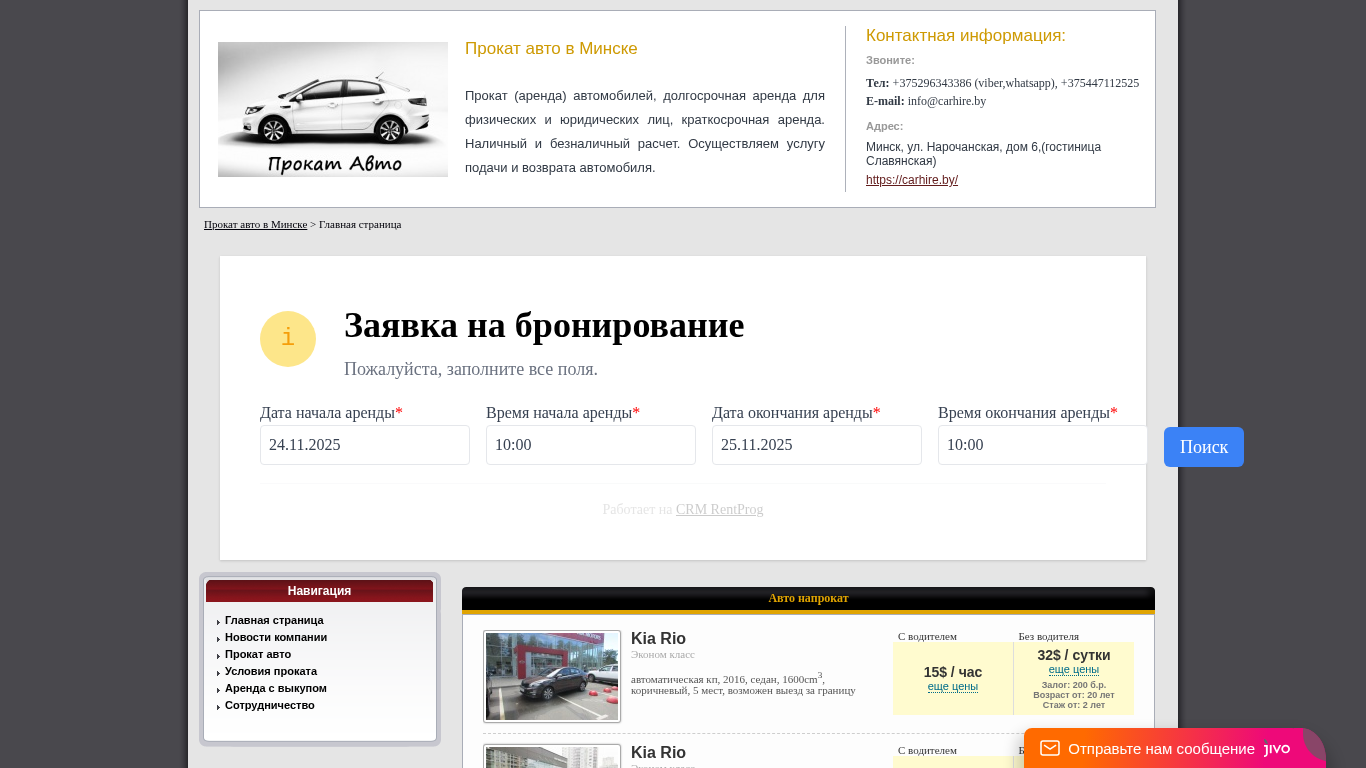The image size is (1366, 768).
Task: Open Условия проката in navigation
Action: [x=271, y=671]
